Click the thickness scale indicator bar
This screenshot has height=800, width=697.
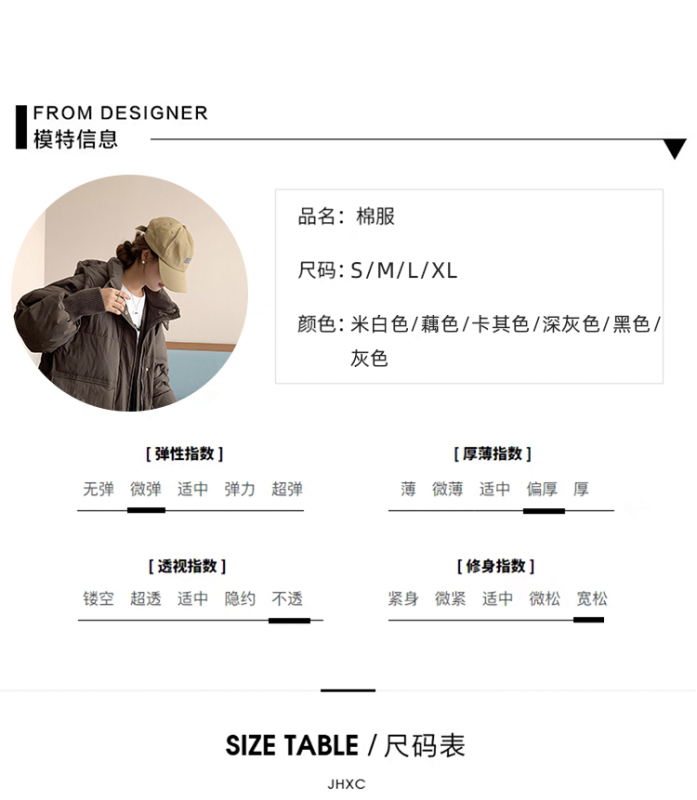point(544,511)
